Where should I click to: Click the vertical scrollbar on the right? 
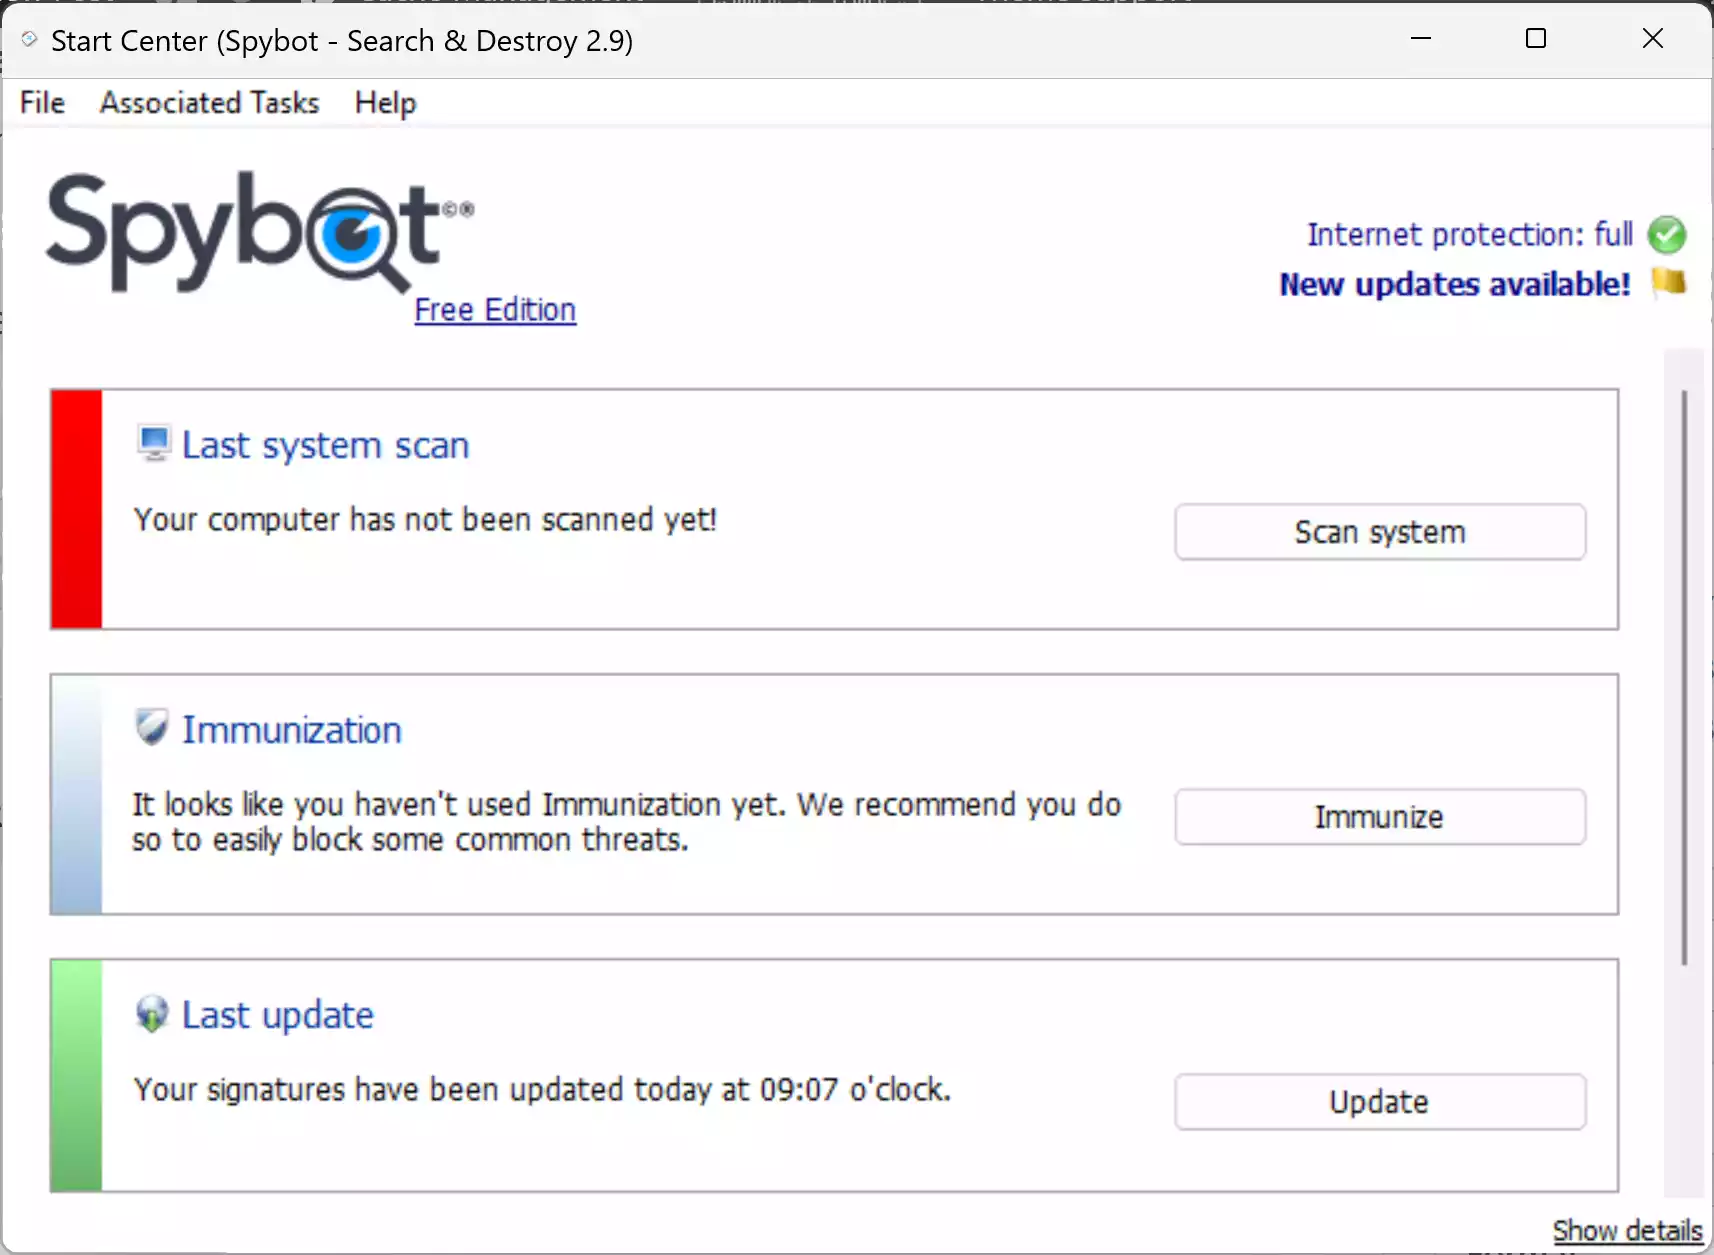pos(1684,670)
